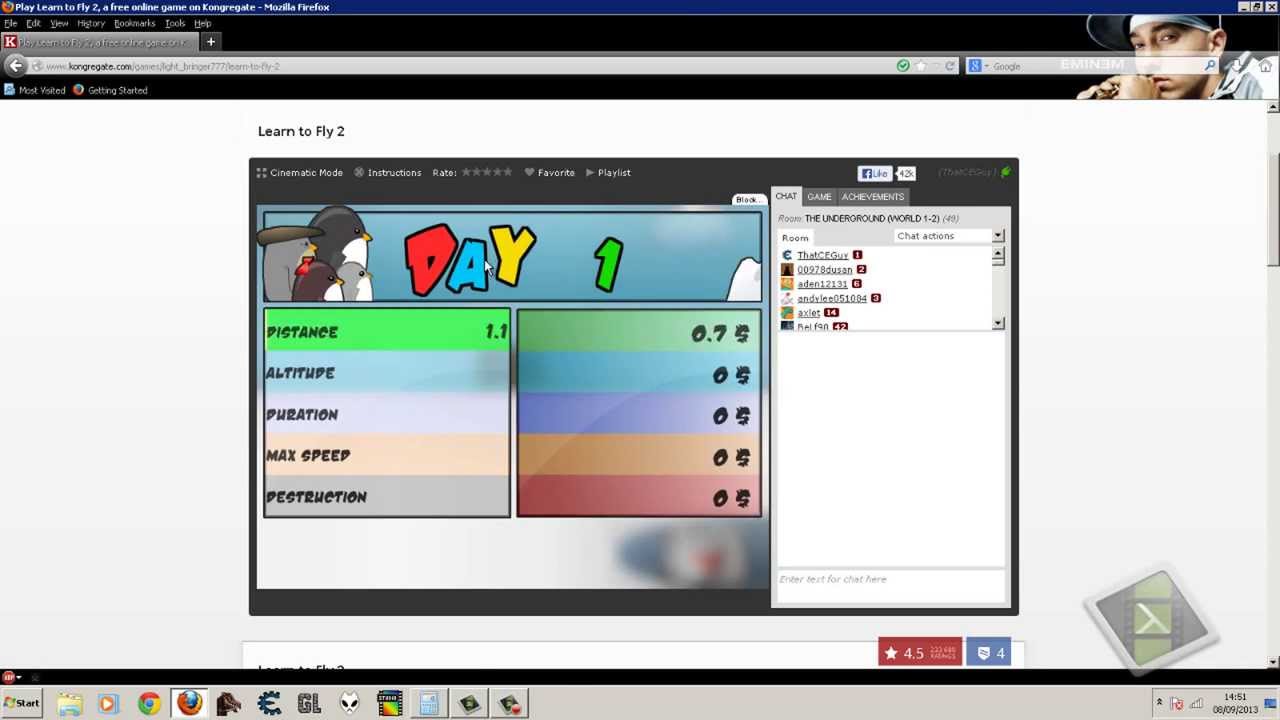Open the Getting Started bookmark
This screenshot has height=720, width=1280.
(110, 90)
